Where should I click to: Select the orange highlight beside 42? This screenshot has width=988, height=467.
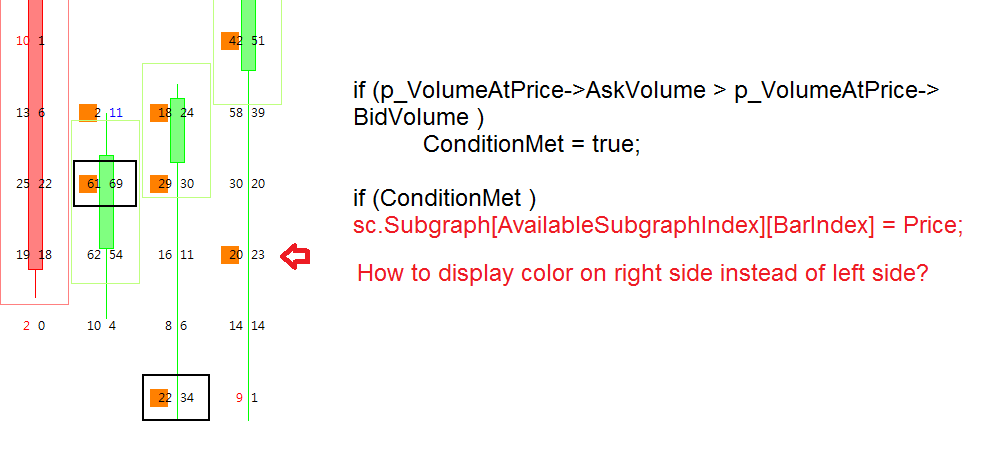coord(230,41)
